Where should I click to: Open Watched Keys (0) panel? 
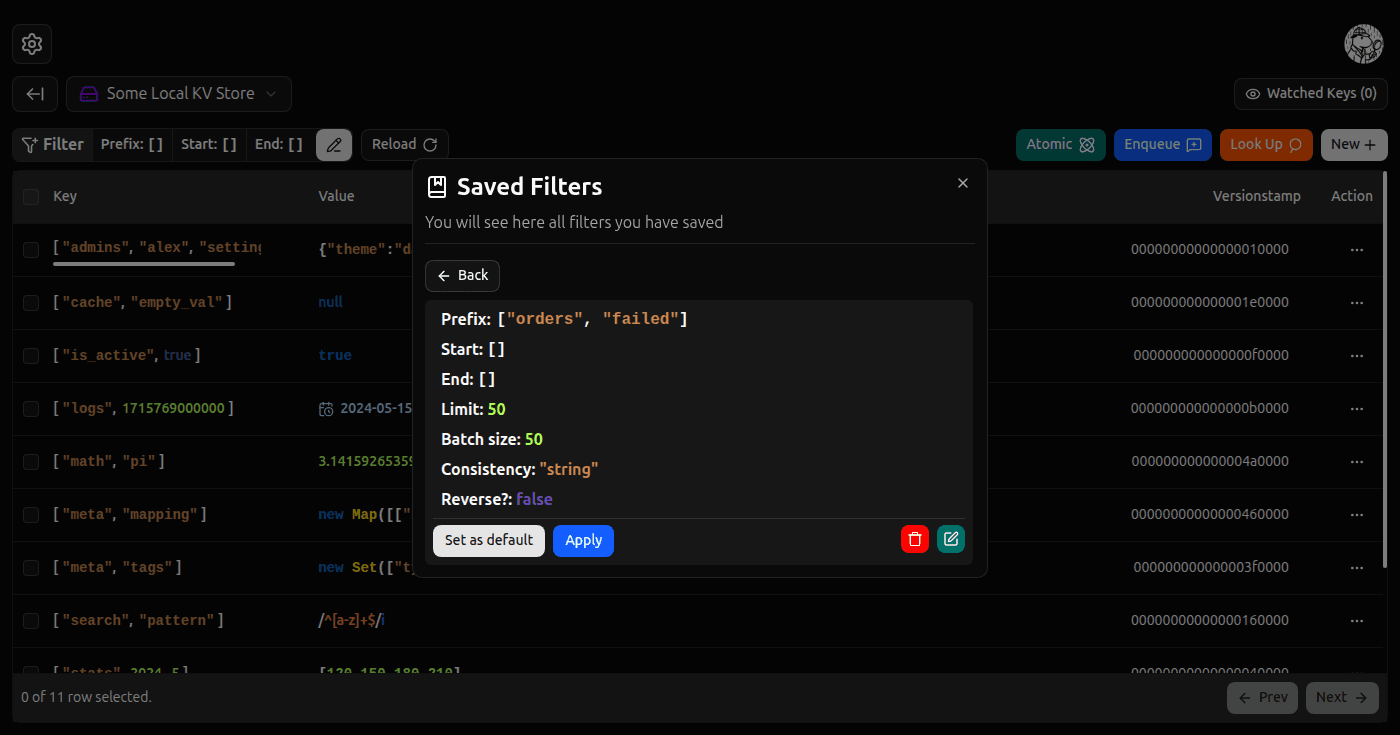[x=1311, y=94]
